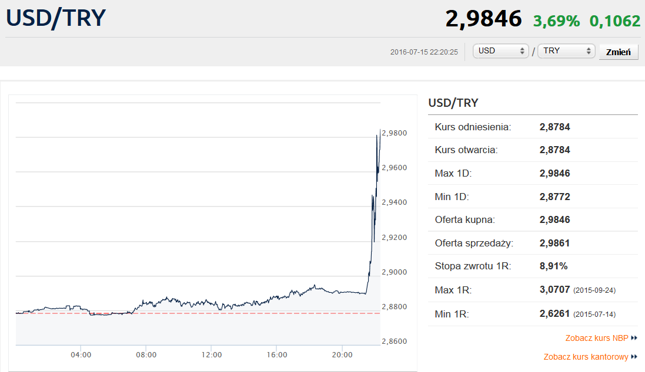Open the TRY quote currency dropdown
Image resolution: width=645 pixels, height=372 pixels.
pos(566,51)
